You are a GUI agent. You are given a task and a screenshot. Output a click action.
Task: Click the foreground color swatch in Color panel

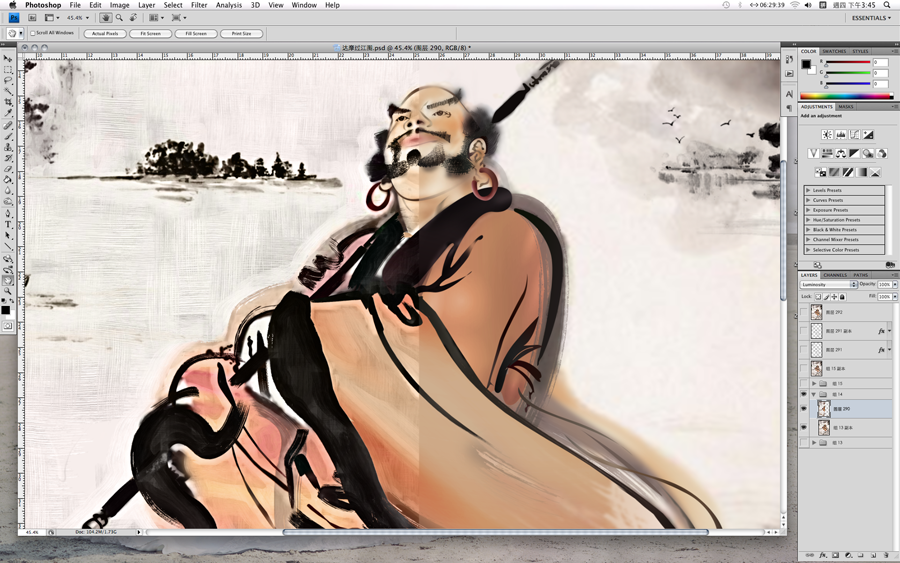click(806, 64)
